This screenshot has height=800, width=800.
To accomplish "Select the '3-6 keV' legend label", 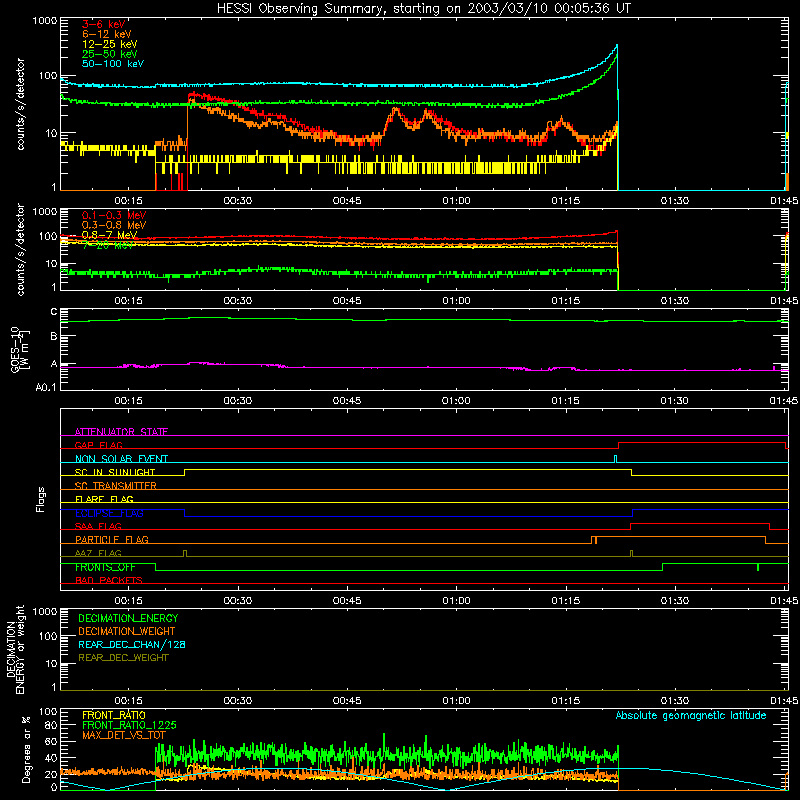I will click(x=104, y=24).
